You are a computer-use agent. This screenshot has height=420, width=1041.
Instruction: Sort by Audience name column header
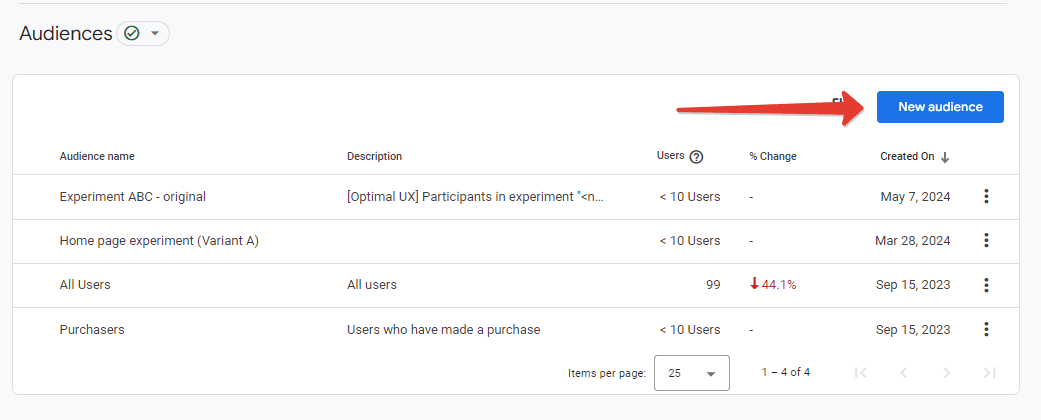click(97, 157)
